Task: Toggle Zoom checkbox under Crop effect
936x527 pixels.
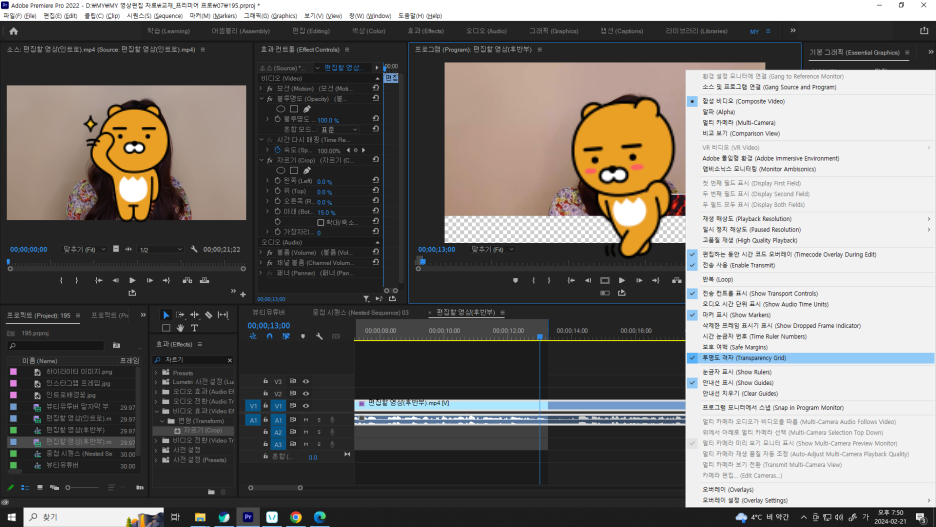Action: pos(321,222)
